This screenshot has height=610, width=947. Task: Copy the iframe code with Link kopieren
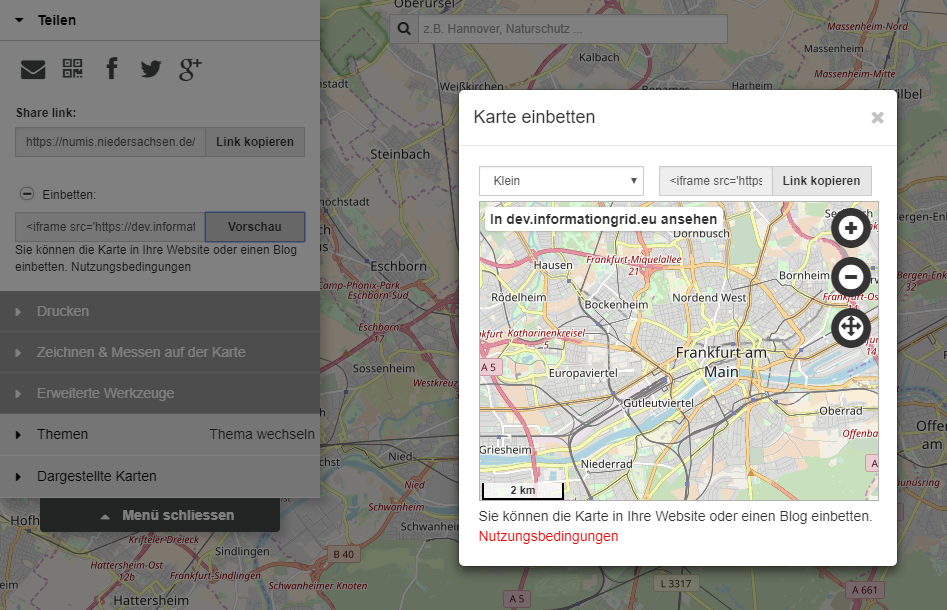tap(821, 180)
